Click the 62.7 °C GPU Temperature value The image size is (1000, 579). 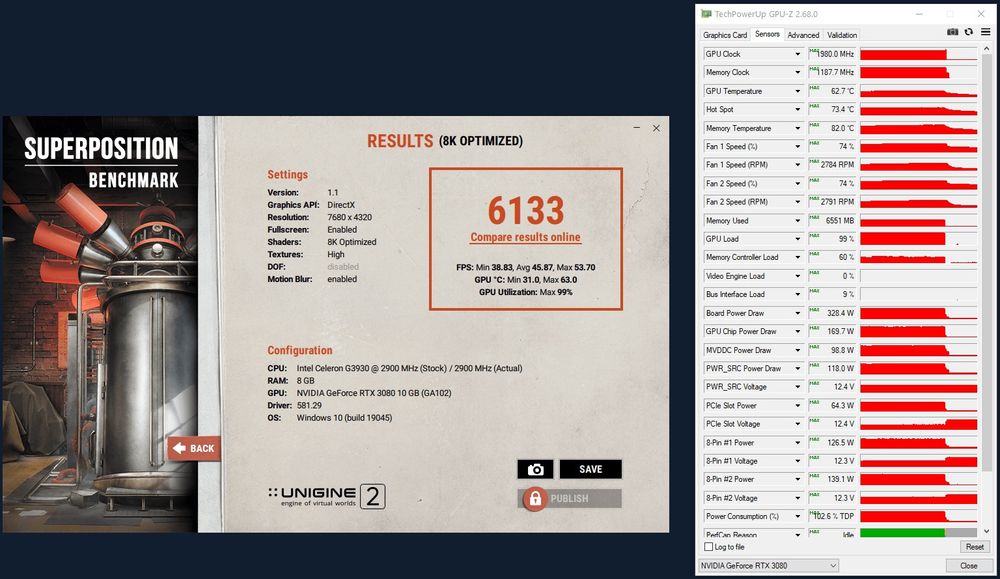tap(842, 91)
